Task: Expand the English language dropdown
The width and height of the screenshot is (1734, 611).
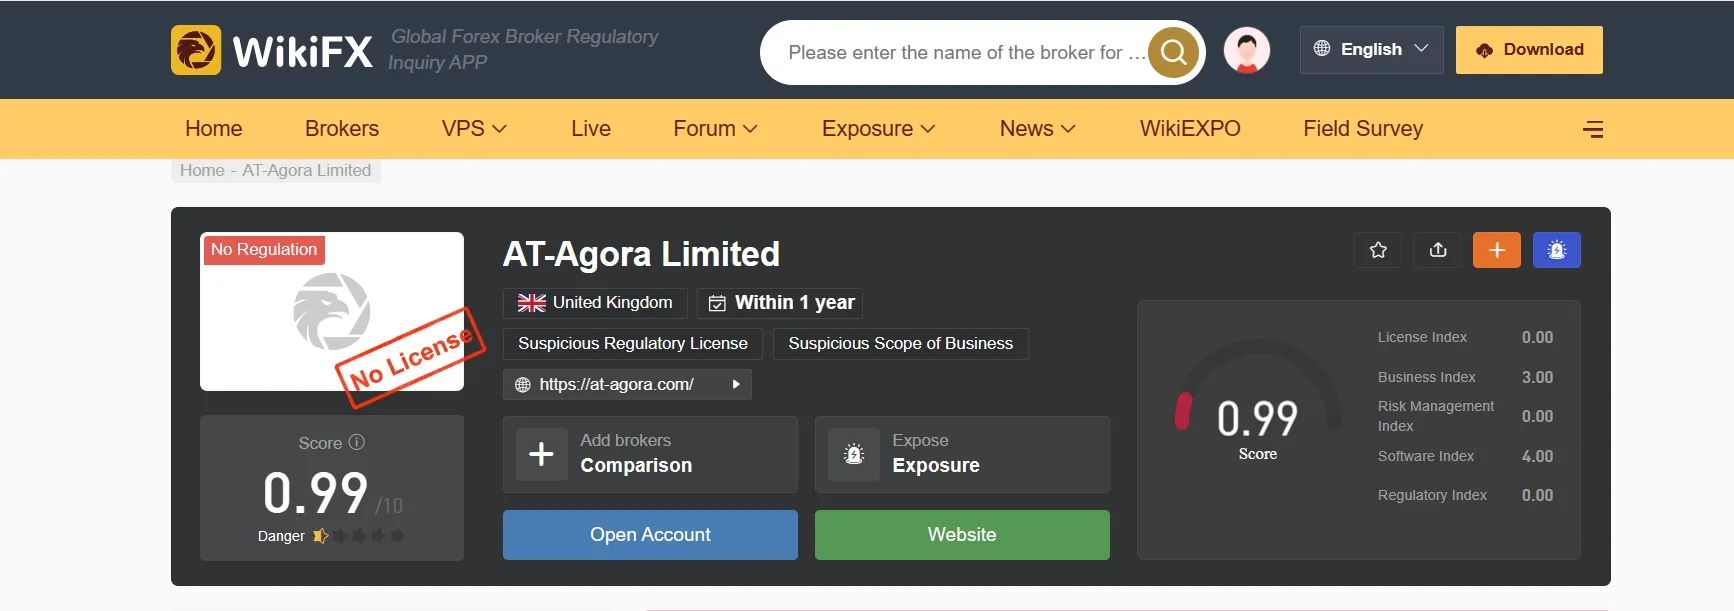Action: (1372, 49)
